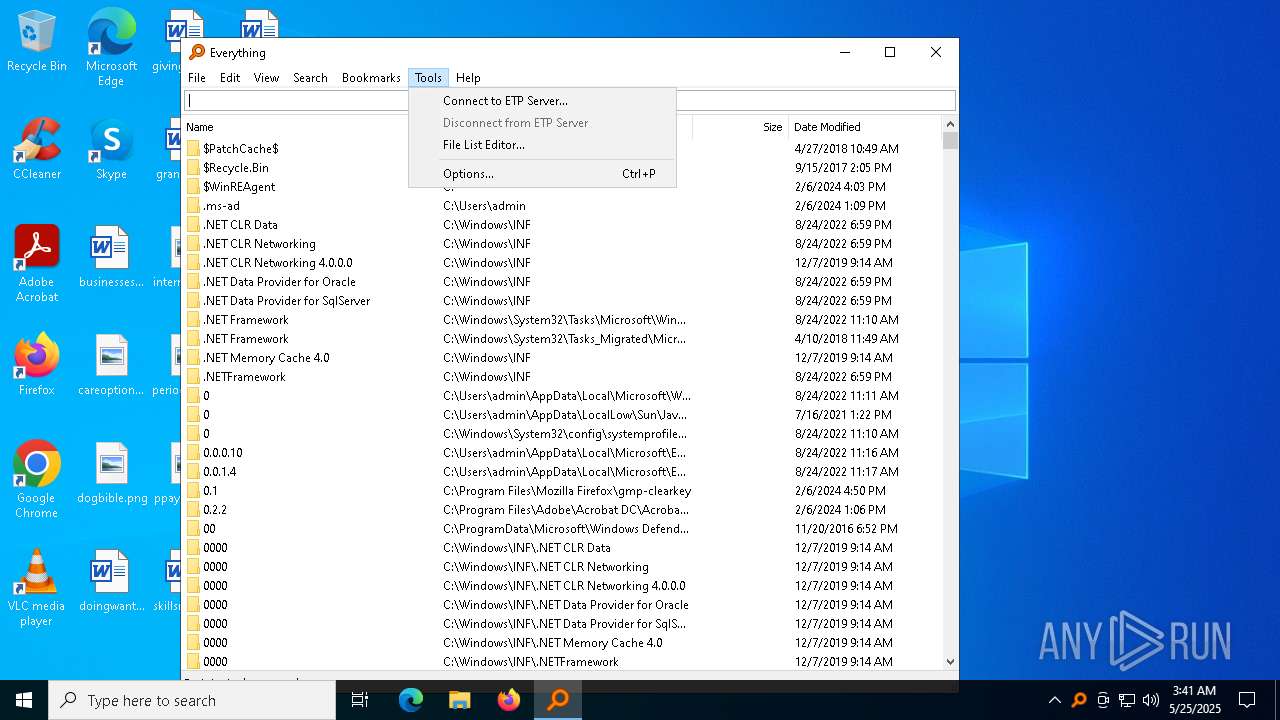Click scrollbar up arrow
The width and height of the screenshot is (1280, 720).
pyautogui.click(x=950, y=124)
